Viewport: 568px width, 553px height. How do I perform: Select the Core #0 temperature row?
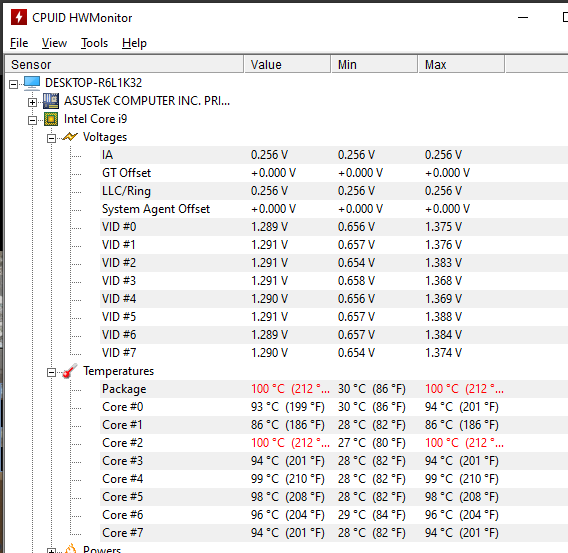[x=333, y=407]
